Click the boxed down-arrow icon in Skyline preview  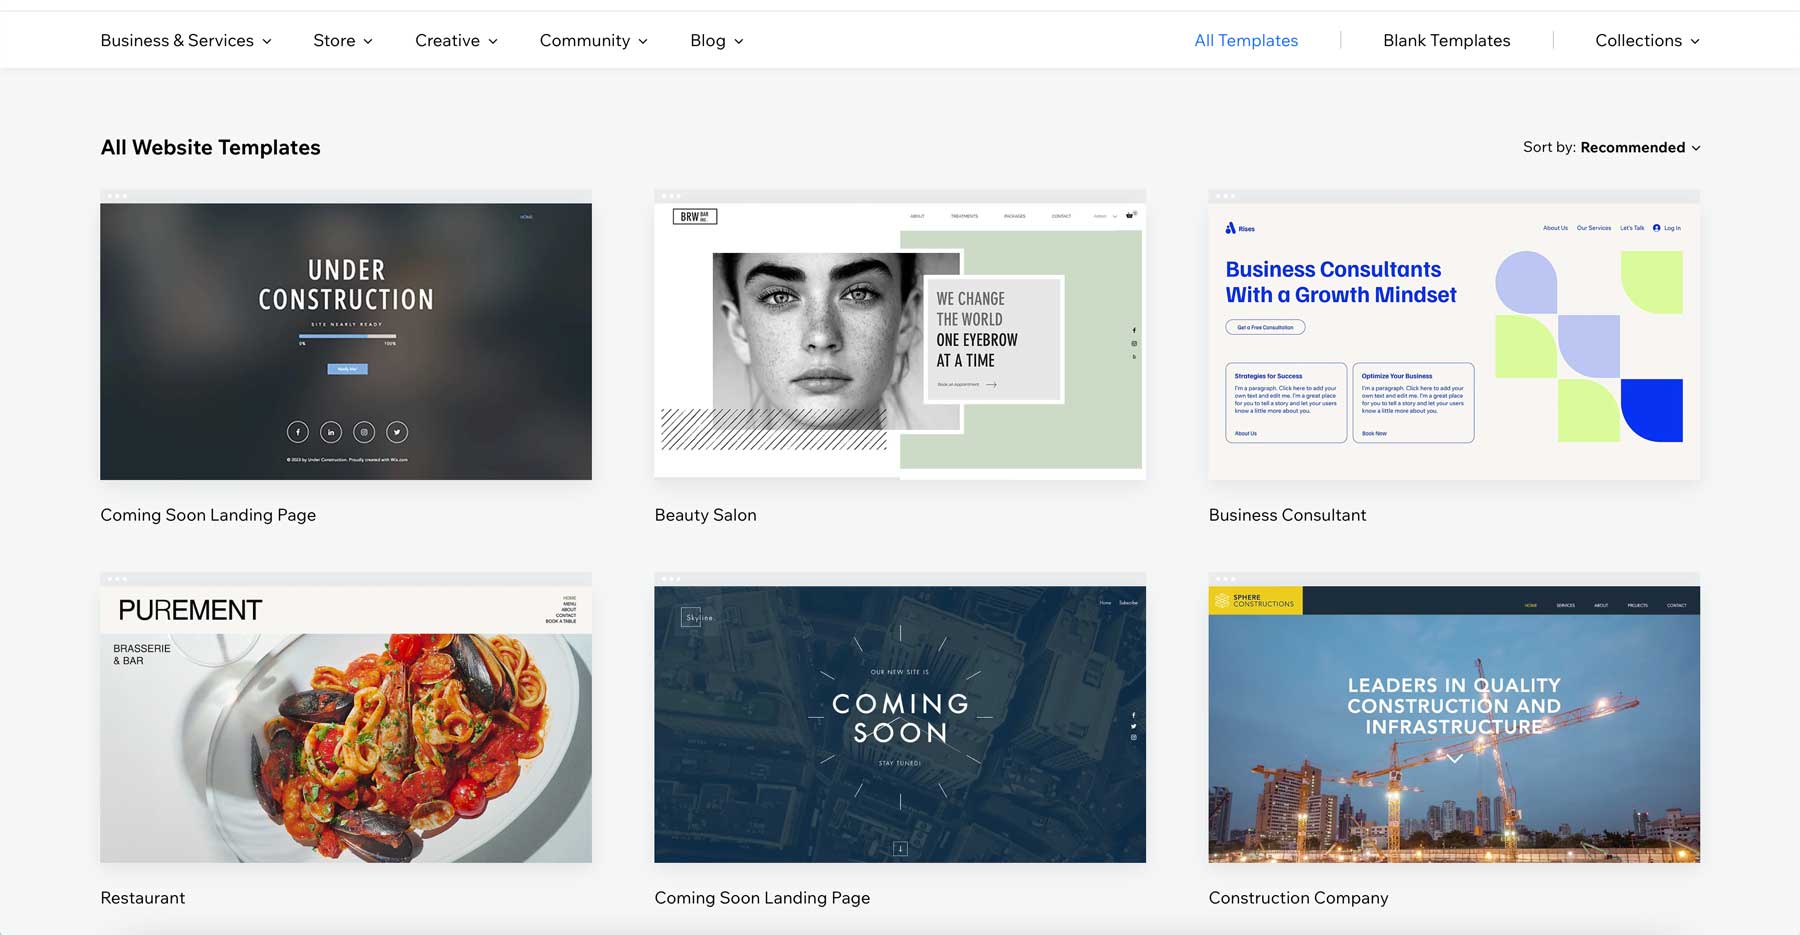pyautogui.click(x=900, y=848)
